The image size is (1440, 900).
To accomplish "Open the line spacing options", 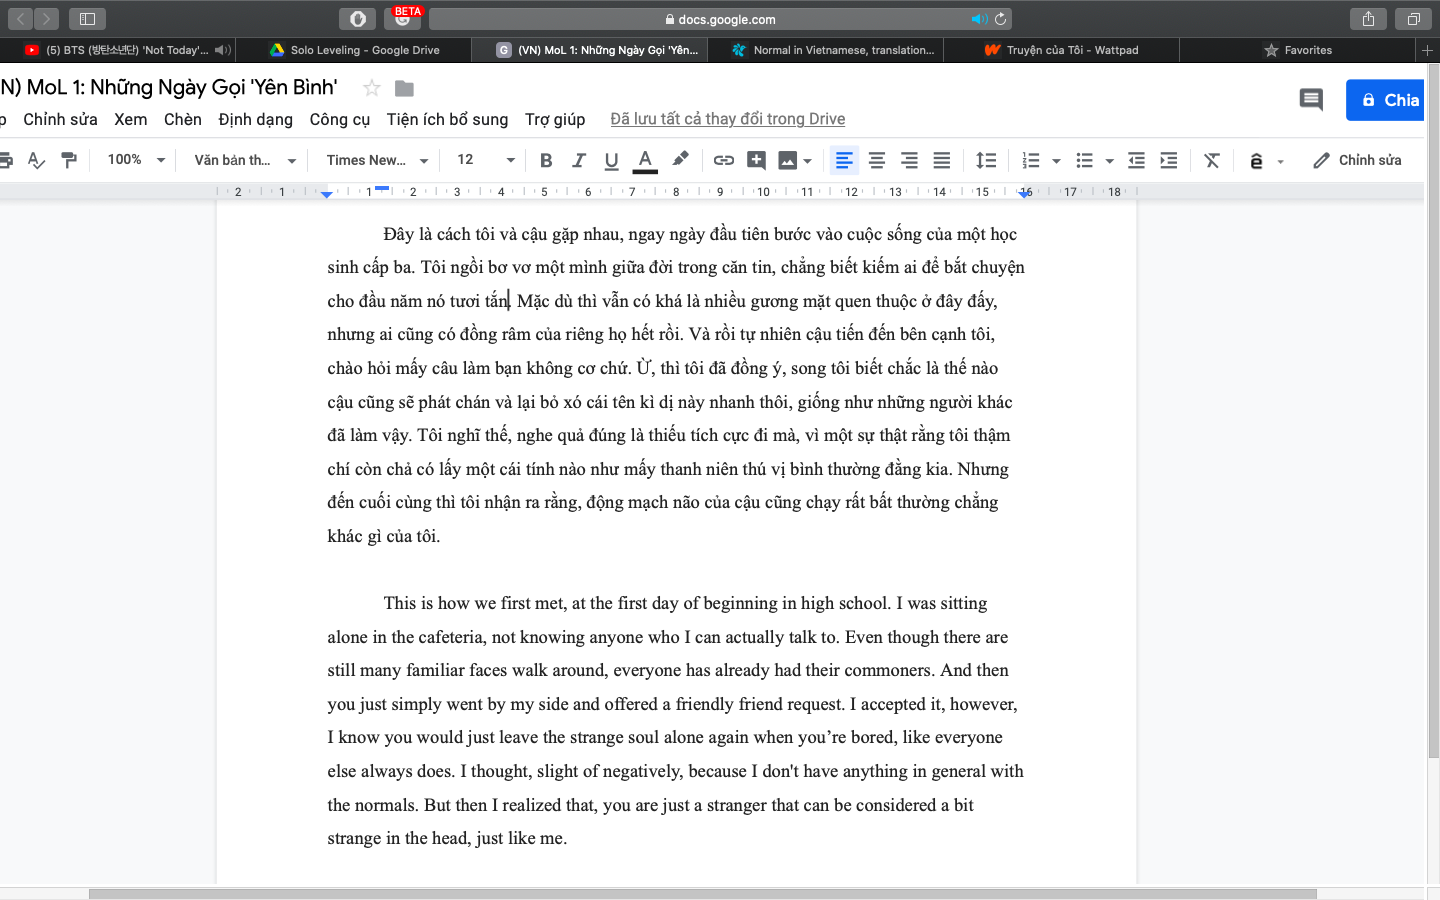I will pyautogui.click(x=986, y=160).
